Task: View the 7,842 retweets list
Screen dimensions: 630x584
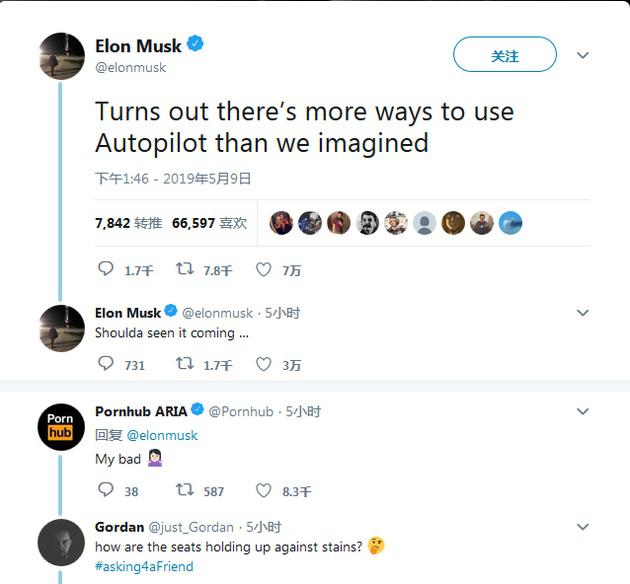Action: (129, 223)
